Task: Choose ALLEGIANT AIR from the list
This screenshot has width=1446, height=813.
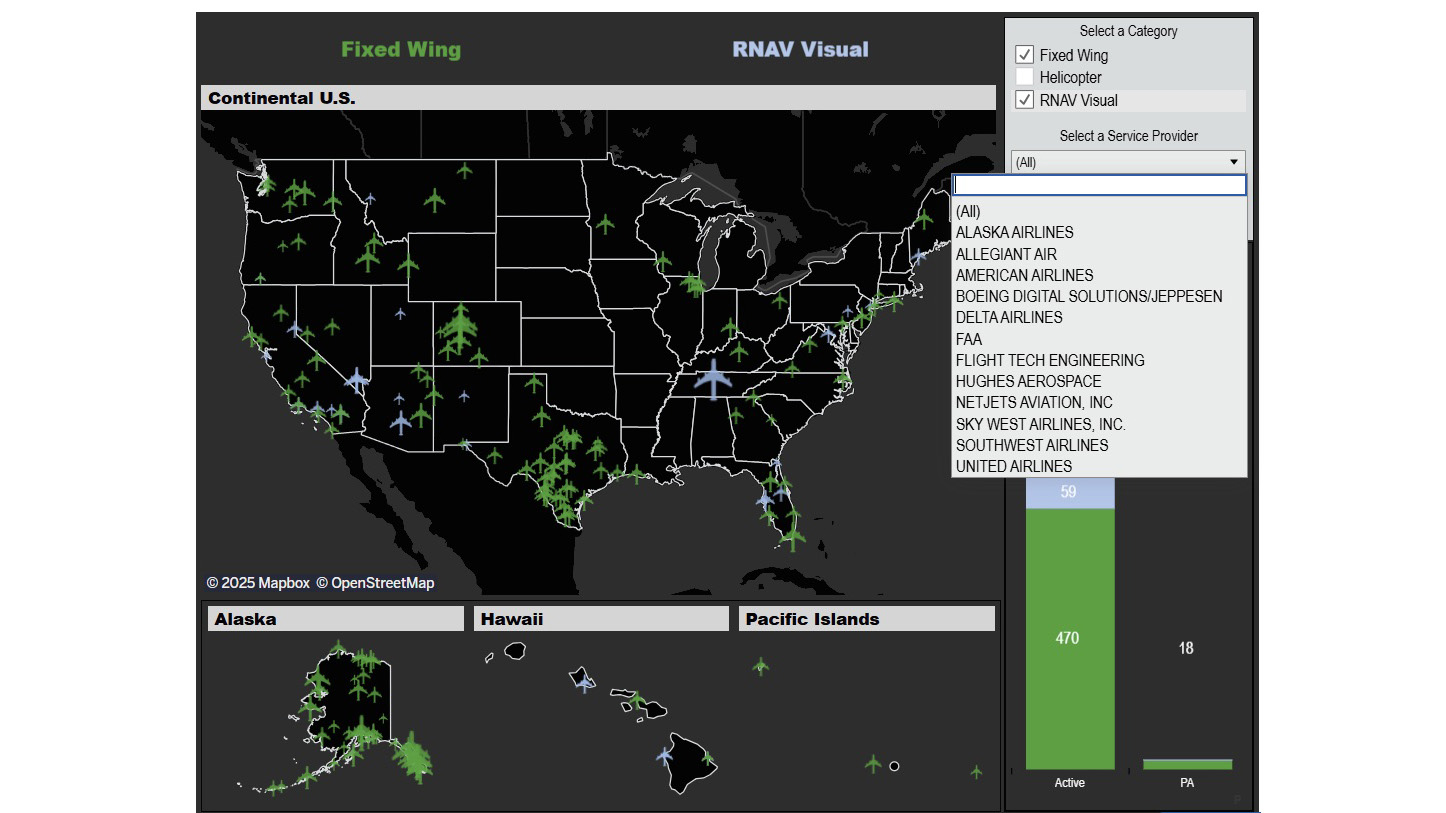Action: (x=1099, y=254)
